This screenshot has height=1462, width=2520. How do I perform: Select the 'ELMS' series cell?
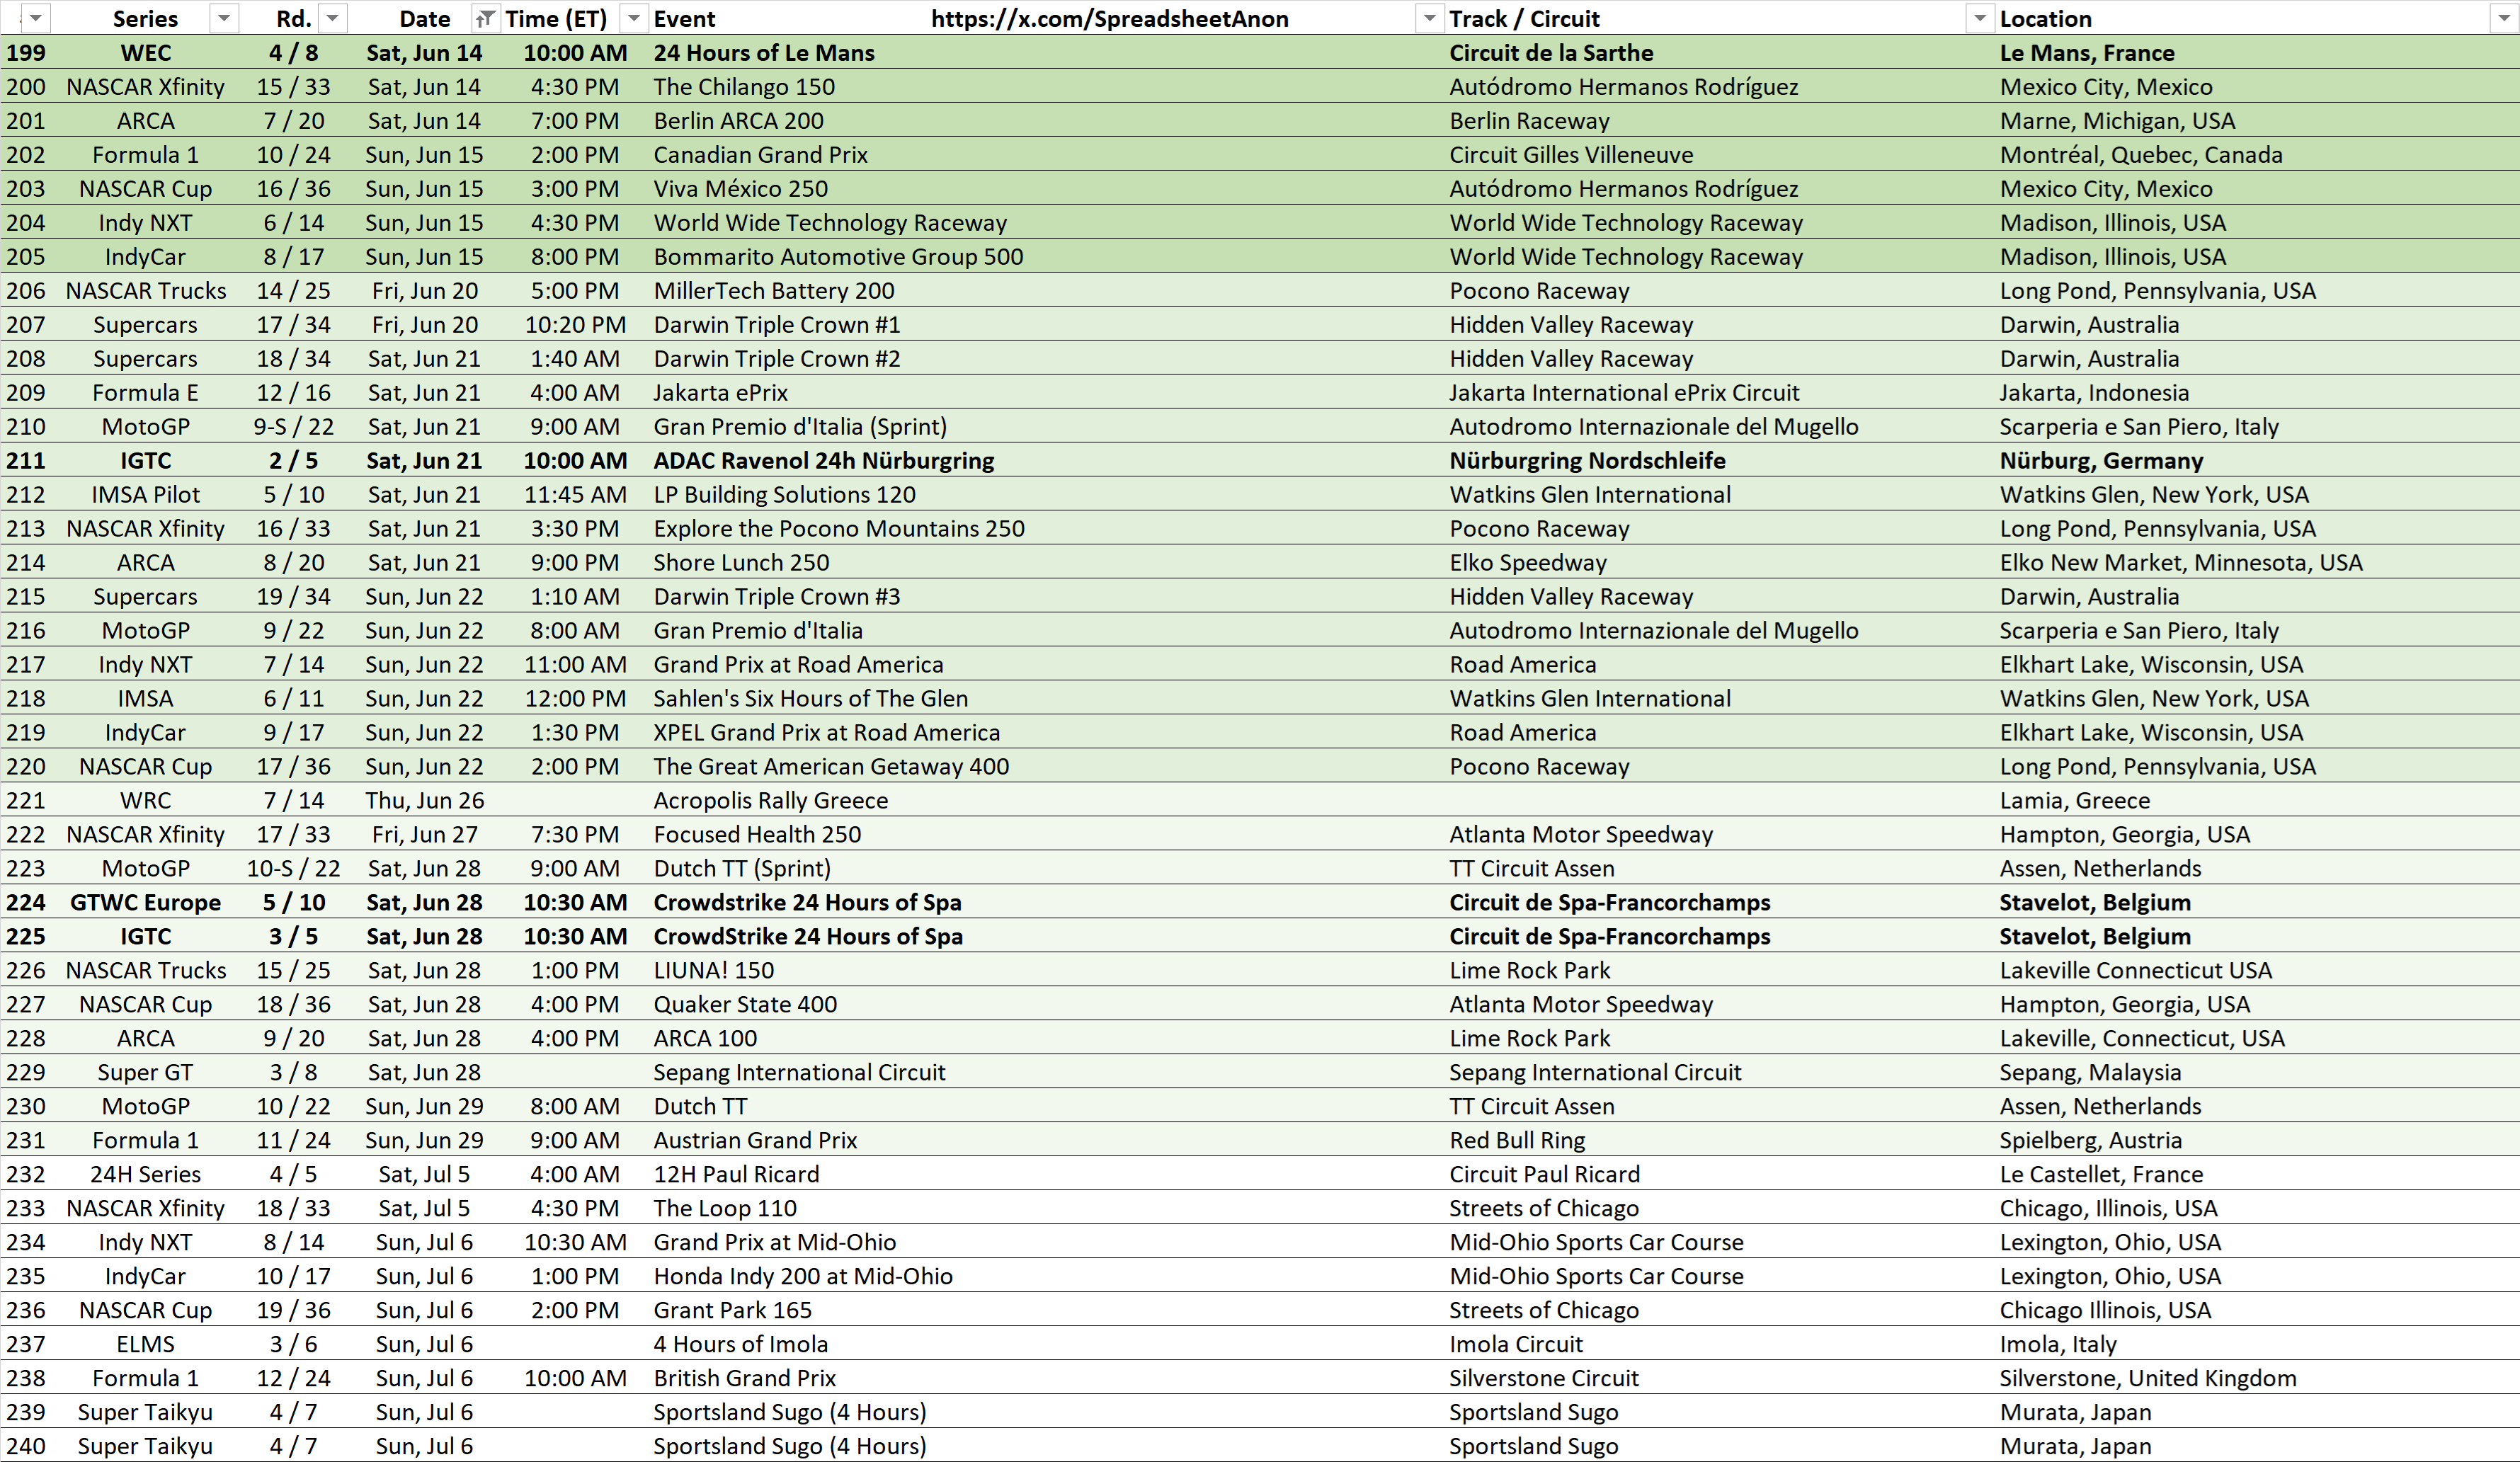(x=145, y=1345)
